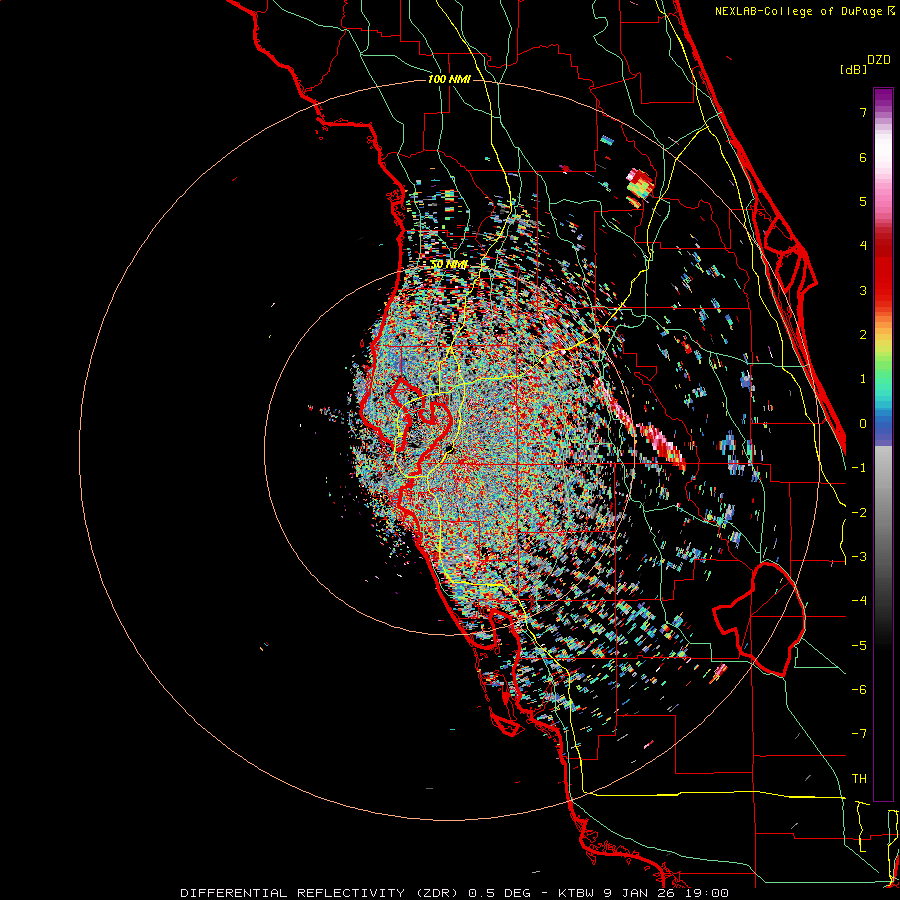Click the purple top of the color bar
The height and width of the screenshot is (900, 900).
(x=883, y=98)
